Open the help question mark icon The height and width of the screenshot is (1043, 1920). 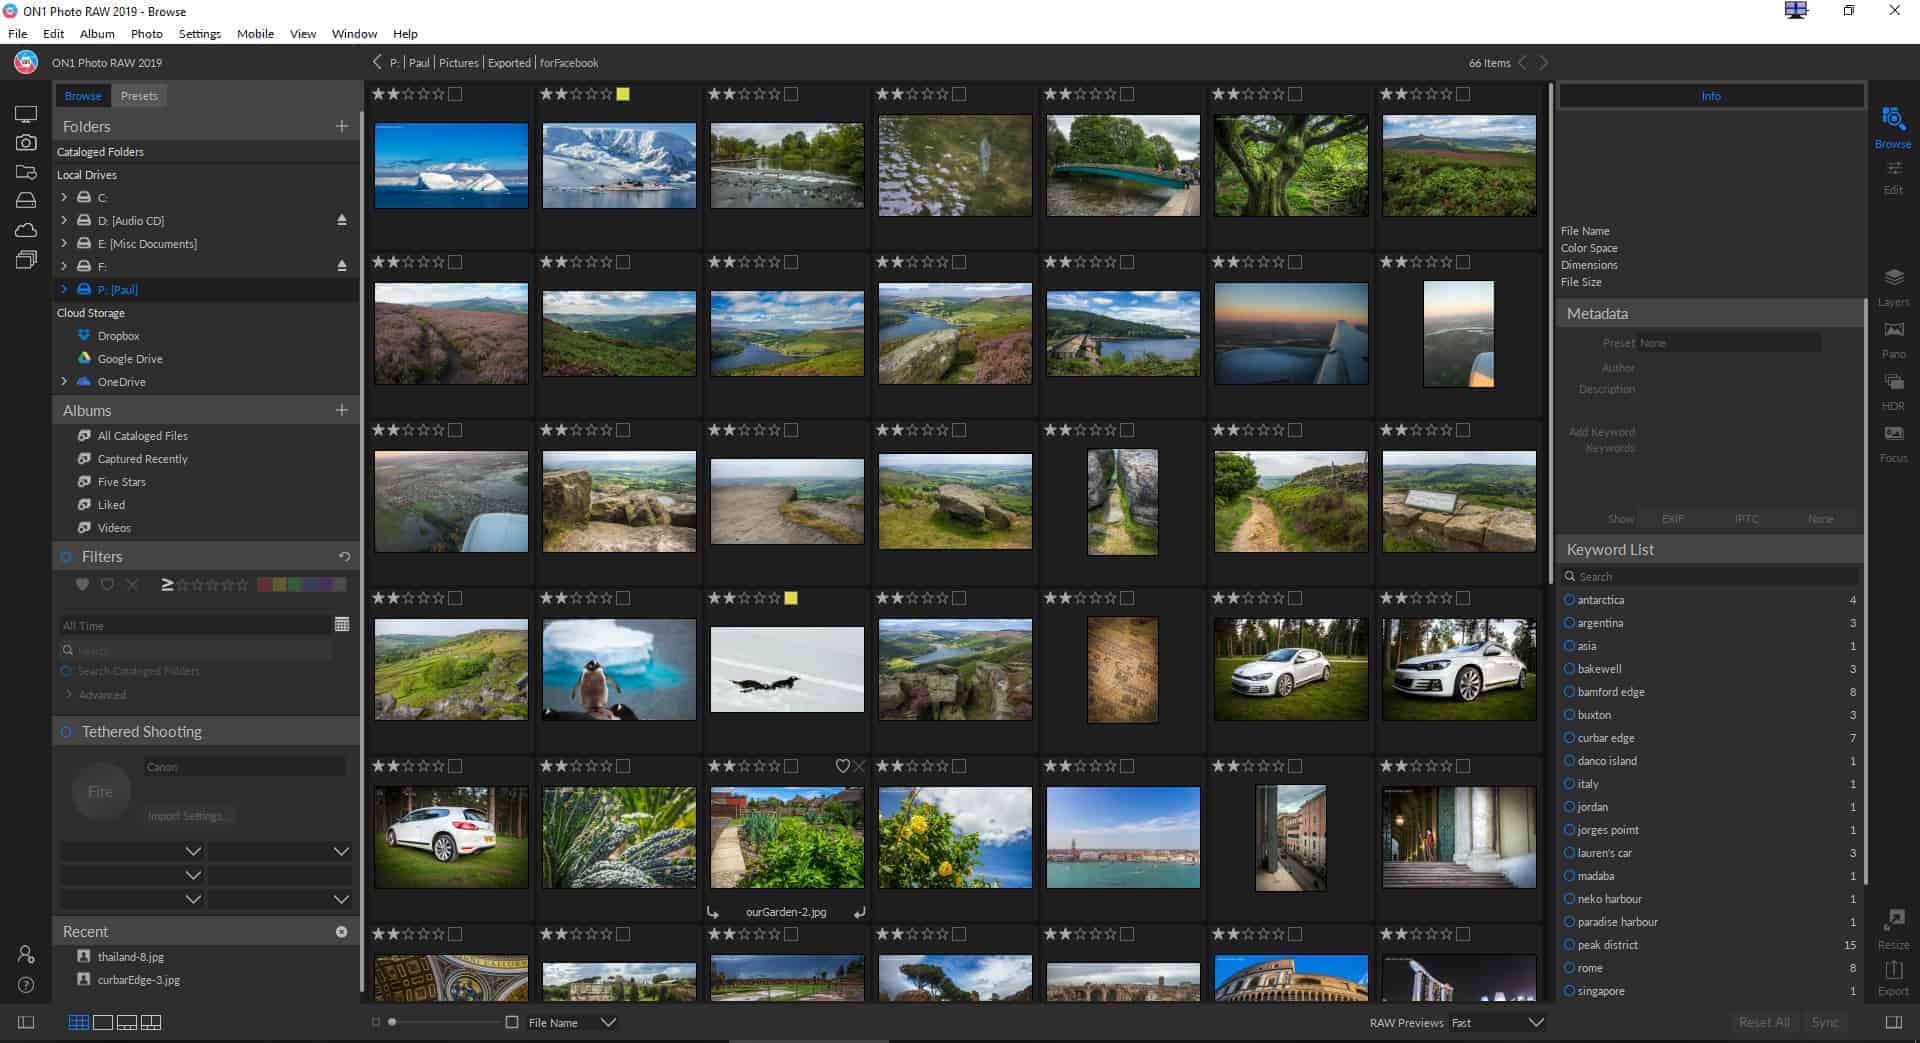point(26,985)
